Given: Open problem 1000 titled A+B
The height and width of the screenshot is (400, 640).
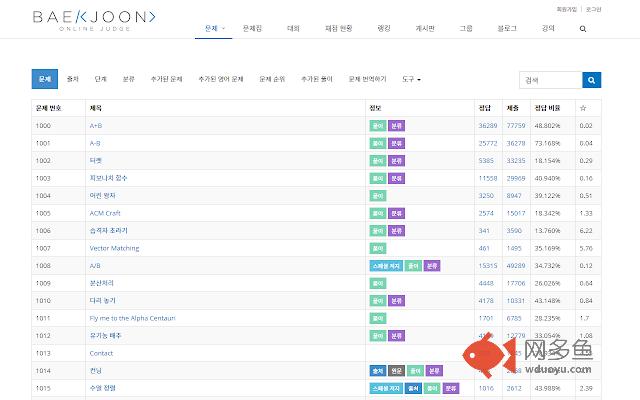Looking at the screenshot, I should coord(96,126).
